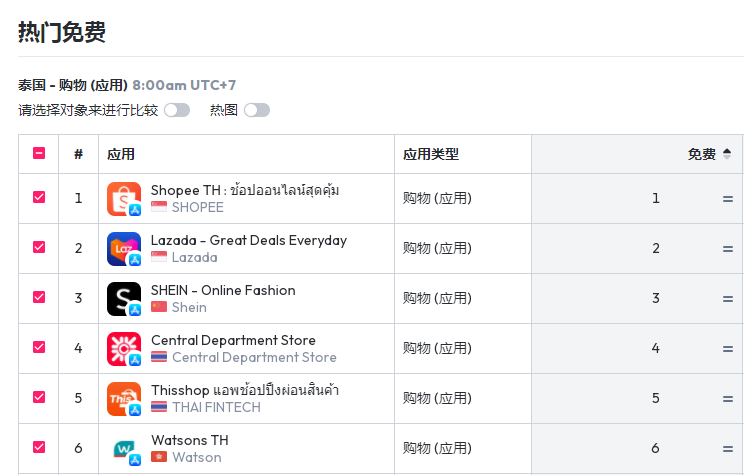The image size is (744, 475).
Task: Open the THAI FINTECH publisher link
Action: click(x=216, y=407)
